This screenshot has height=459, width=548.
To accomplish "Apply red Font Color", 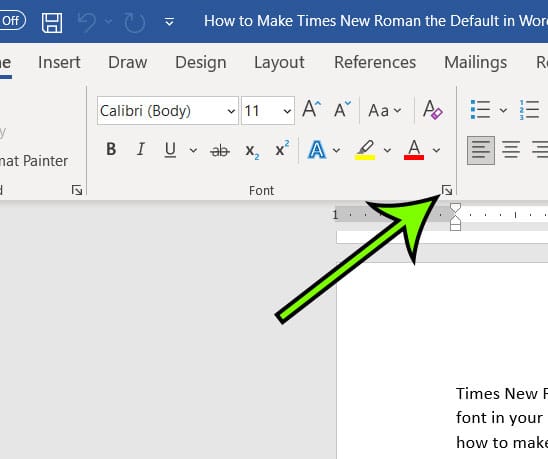I will 414,150.
